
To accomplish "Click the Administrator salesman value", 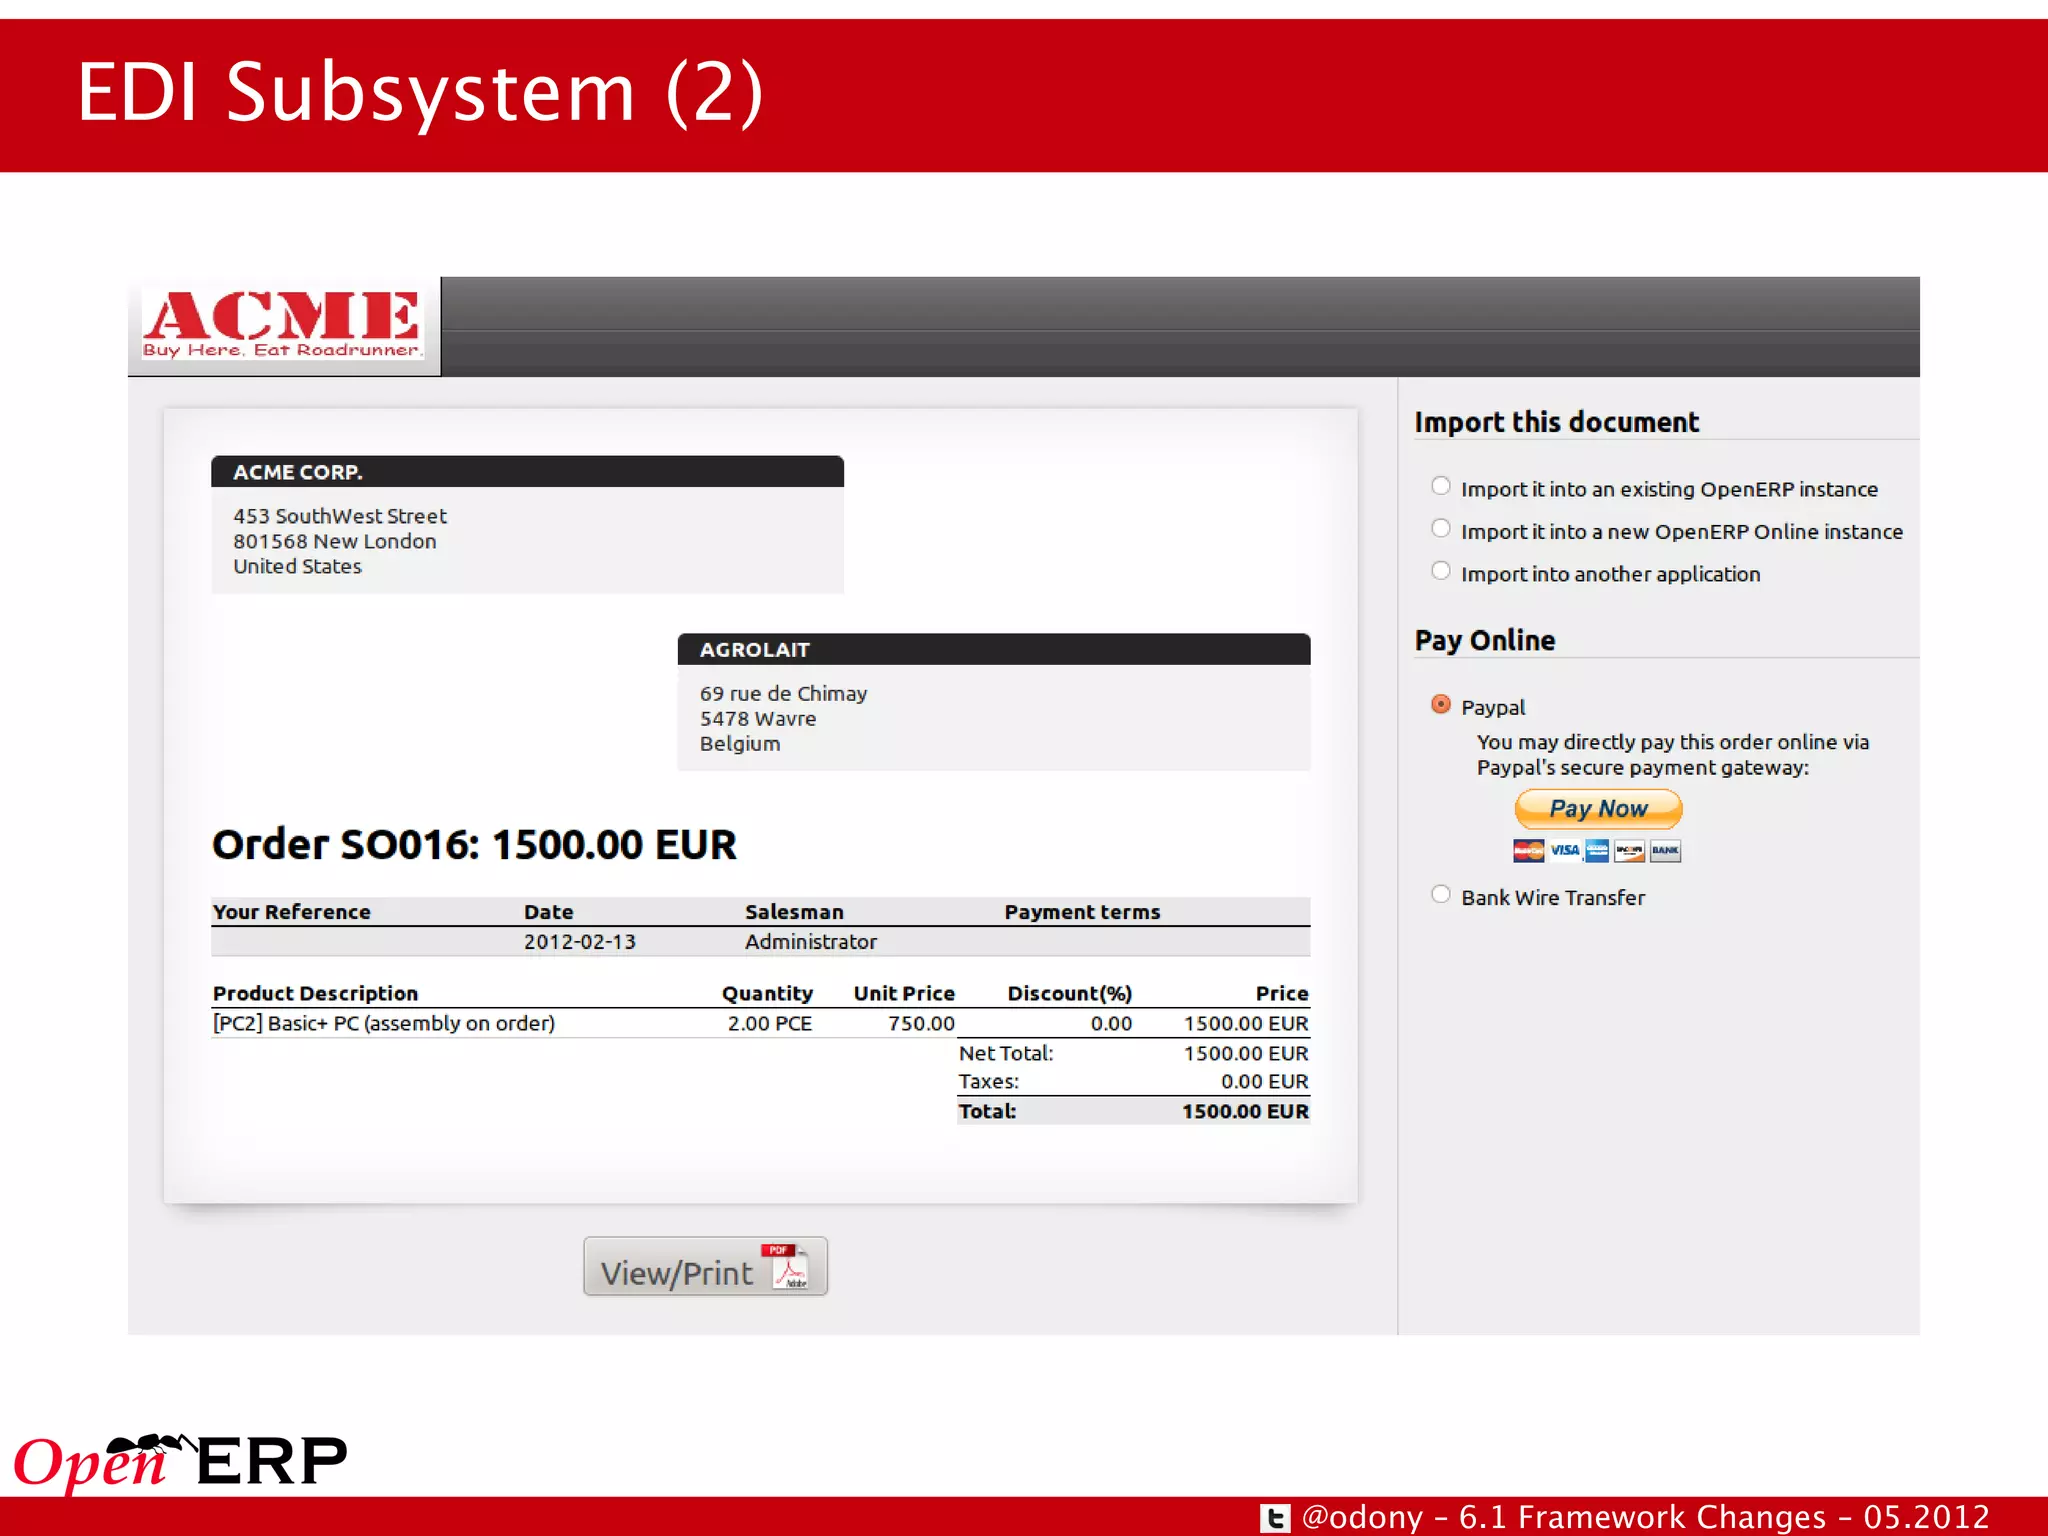I will pos(811,942).
